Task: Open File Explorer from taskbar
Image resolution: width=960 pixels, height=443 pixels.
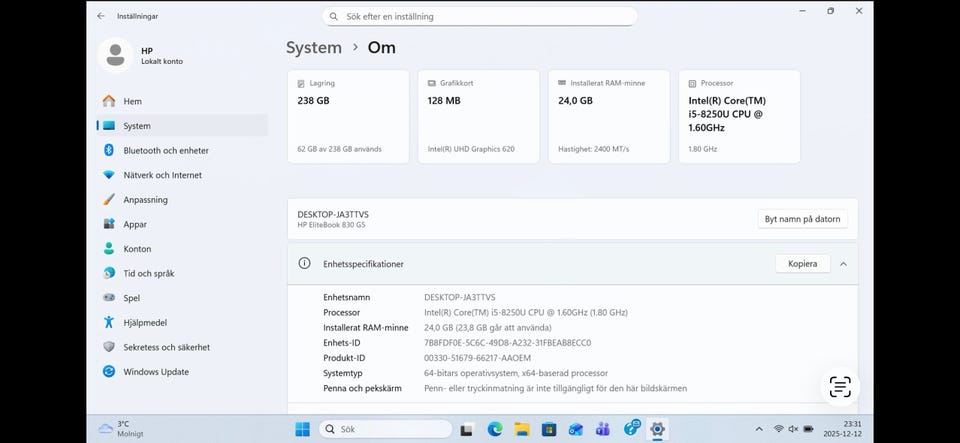Action: [x=521, y=429]
